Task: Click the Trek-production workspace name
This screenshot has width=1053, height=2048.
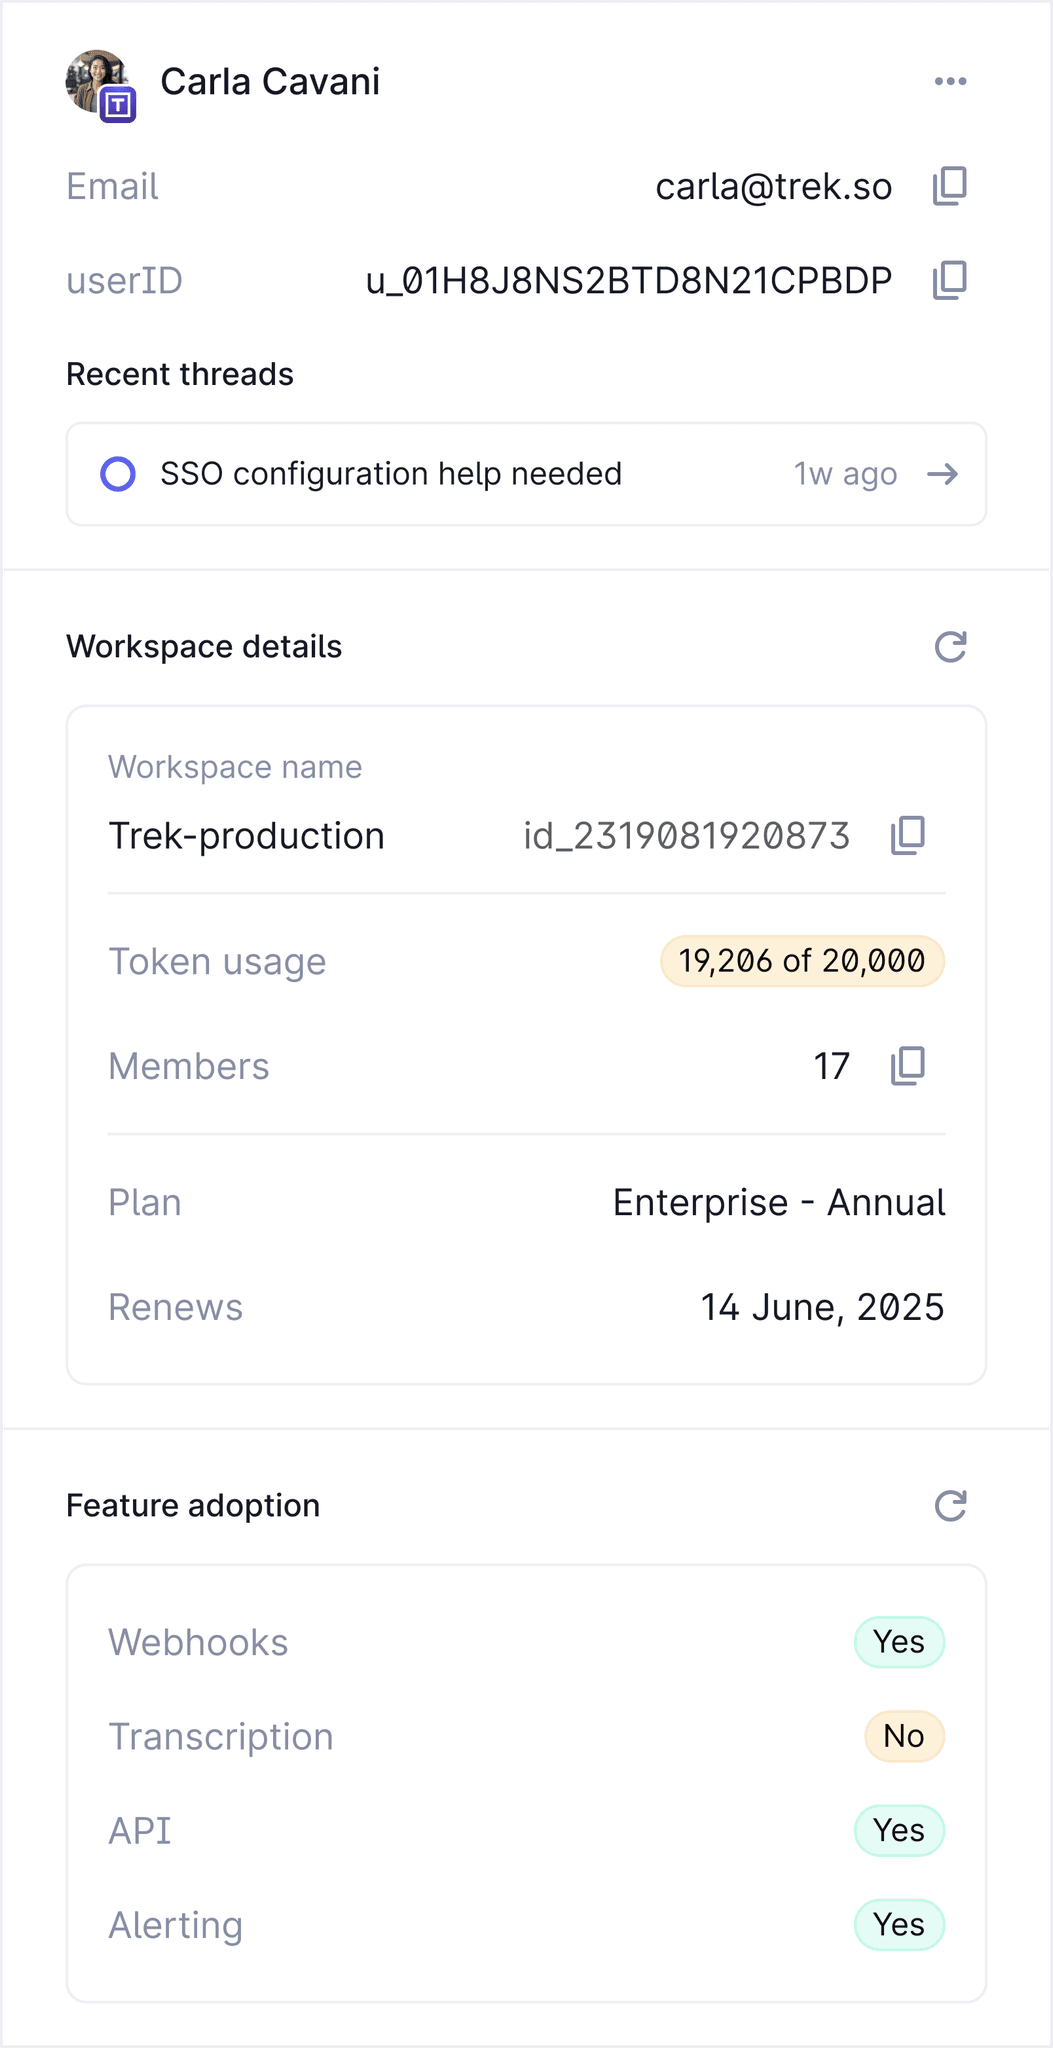Action: (246, 836)
